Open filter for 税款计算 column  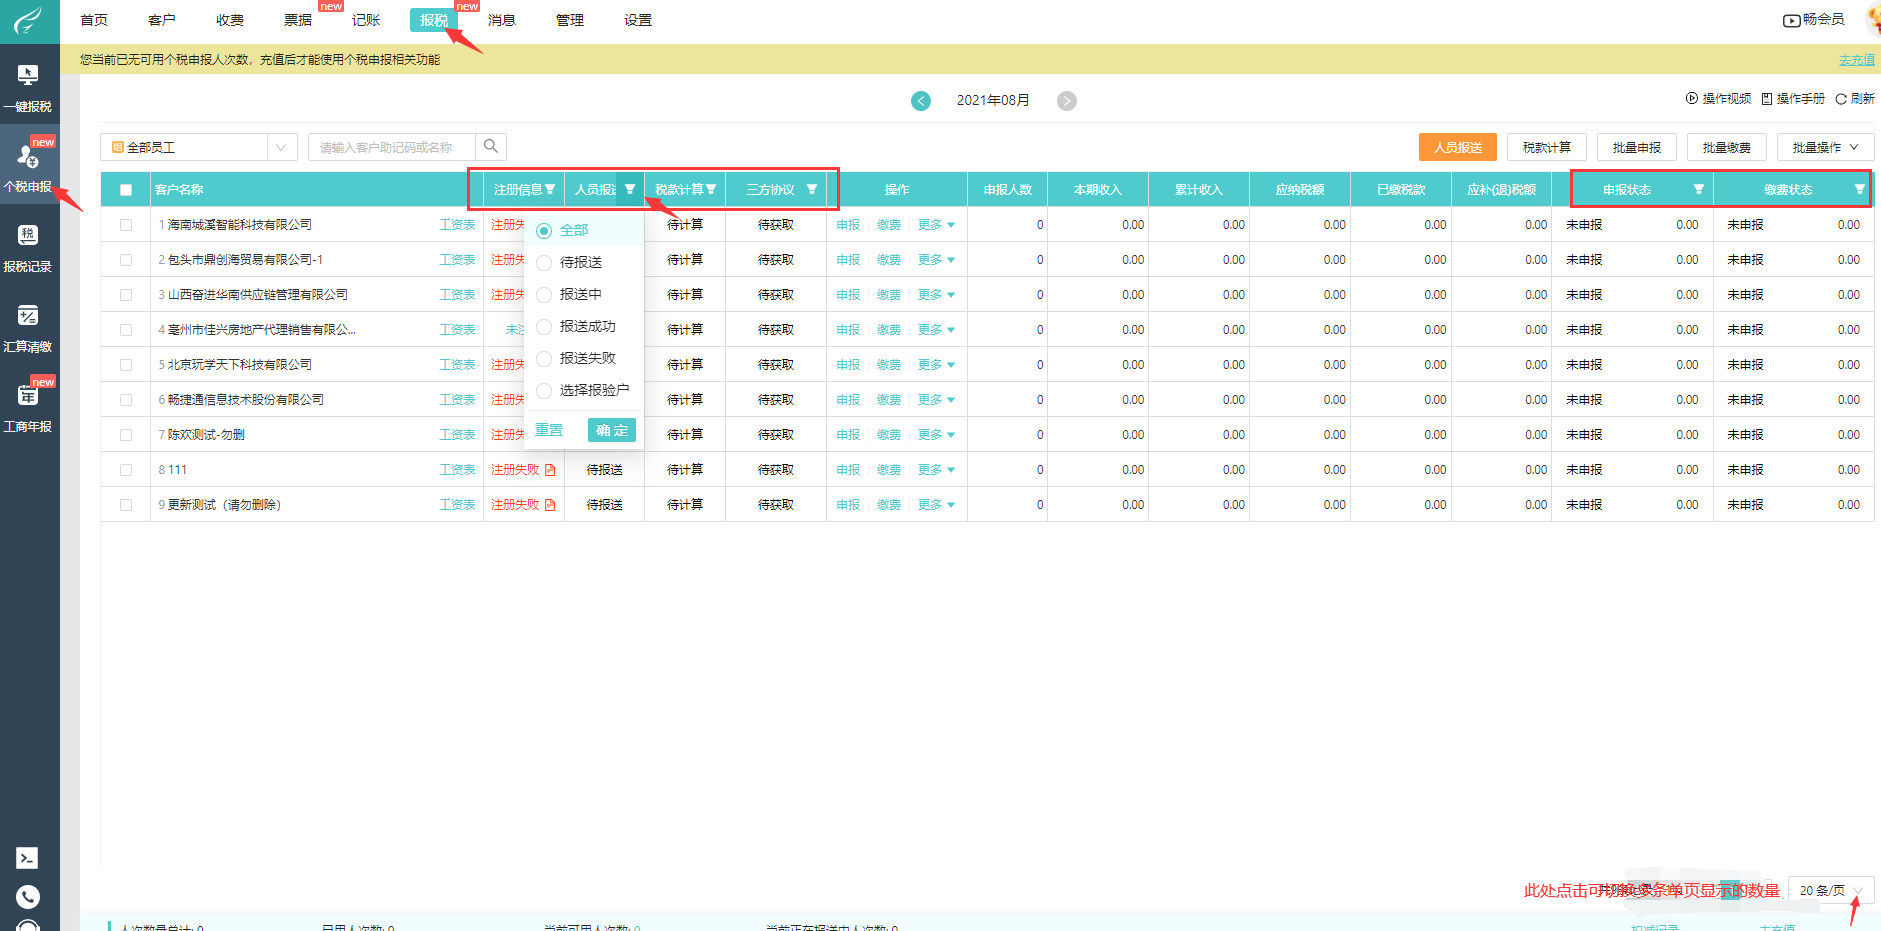(x=711, y=189)
